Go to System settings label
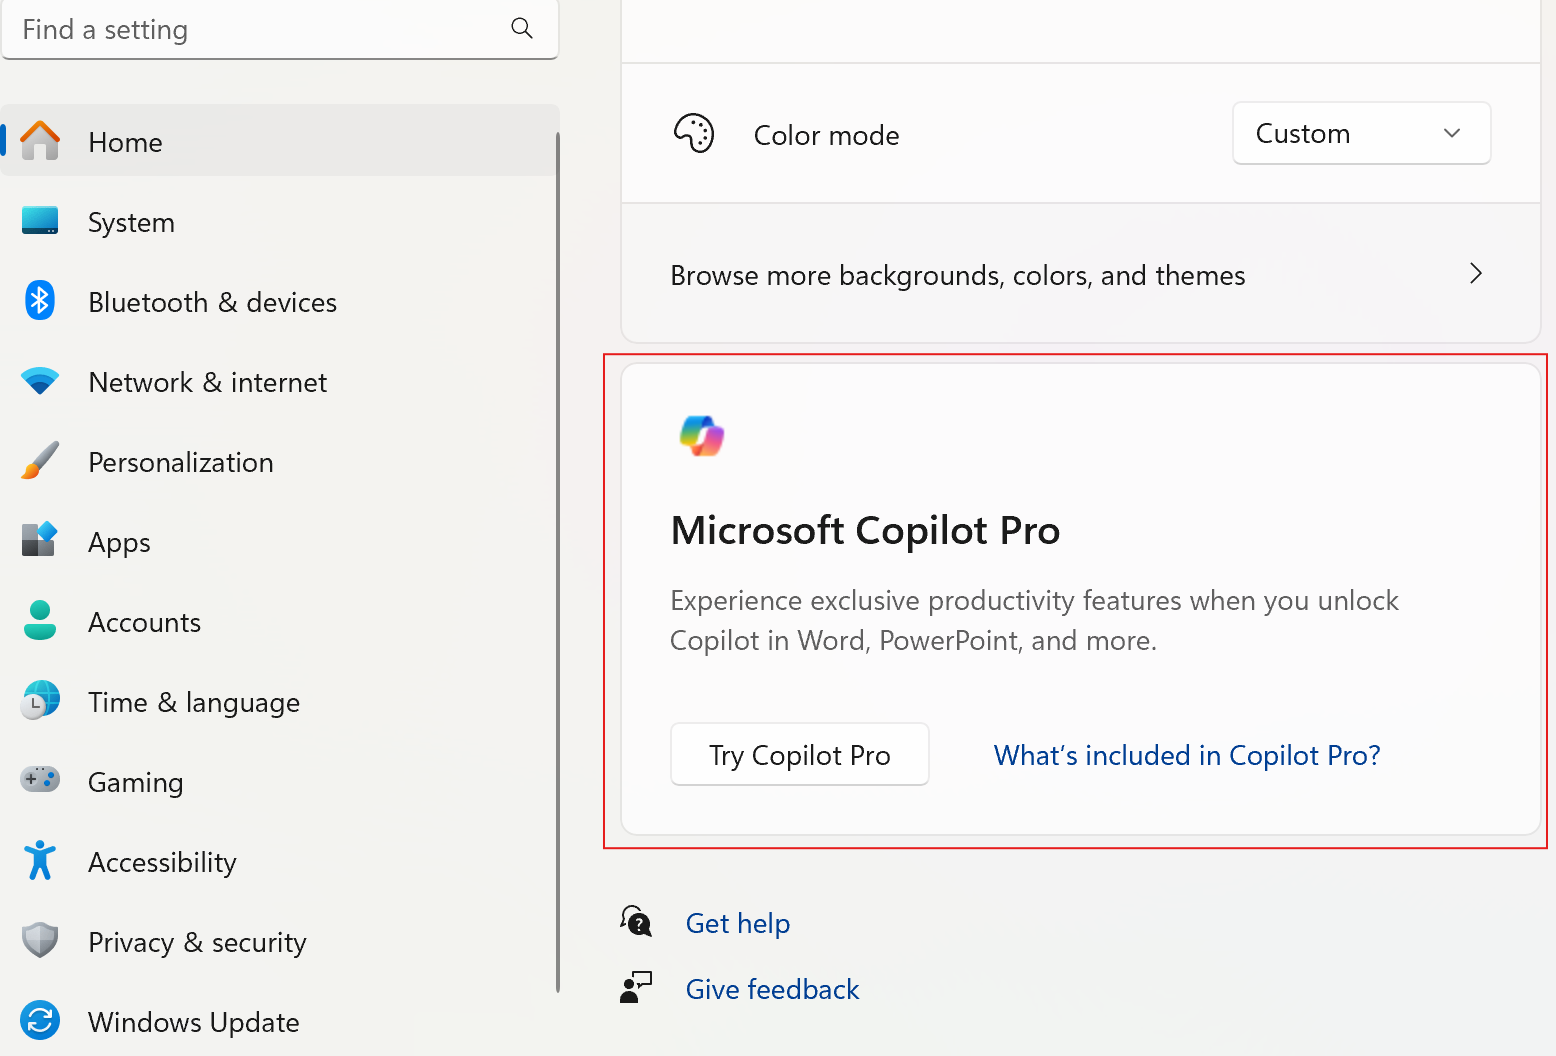The height and width of the screenshot is (1056, 1556). click(x=131, y=222)
